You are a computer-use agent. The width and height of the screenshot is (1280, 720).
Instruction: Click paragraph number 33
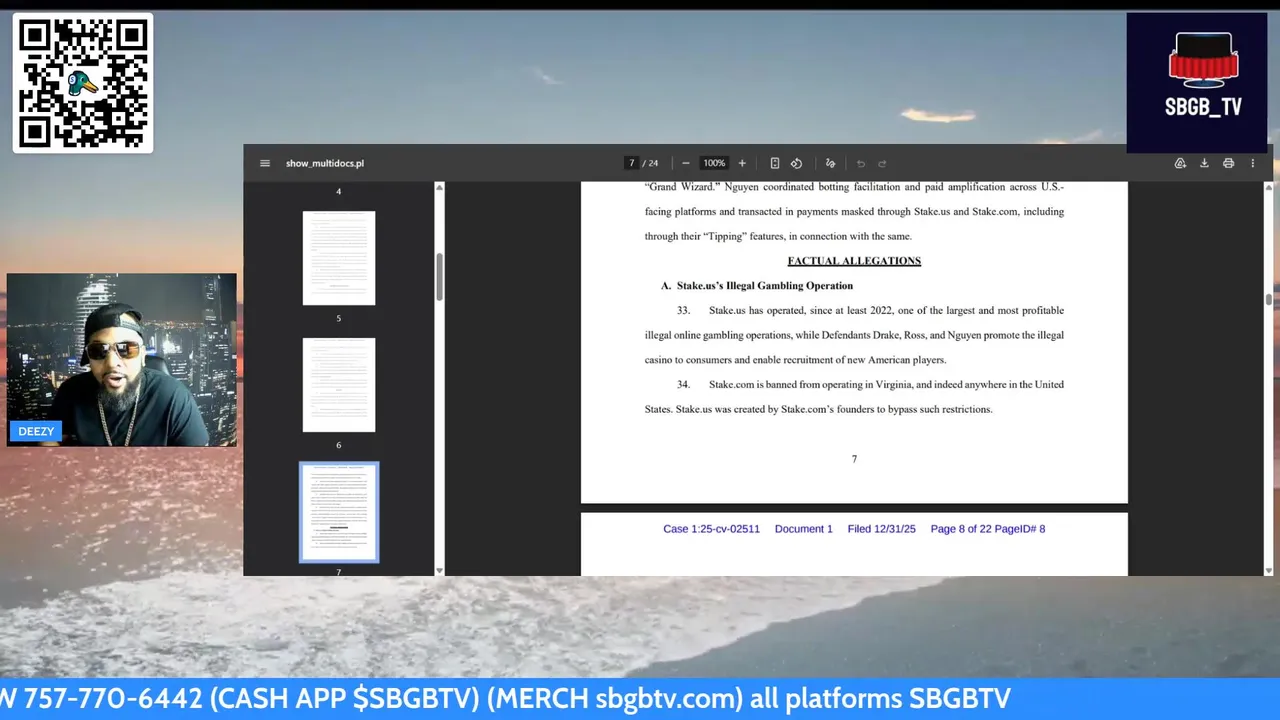[684, 311]
